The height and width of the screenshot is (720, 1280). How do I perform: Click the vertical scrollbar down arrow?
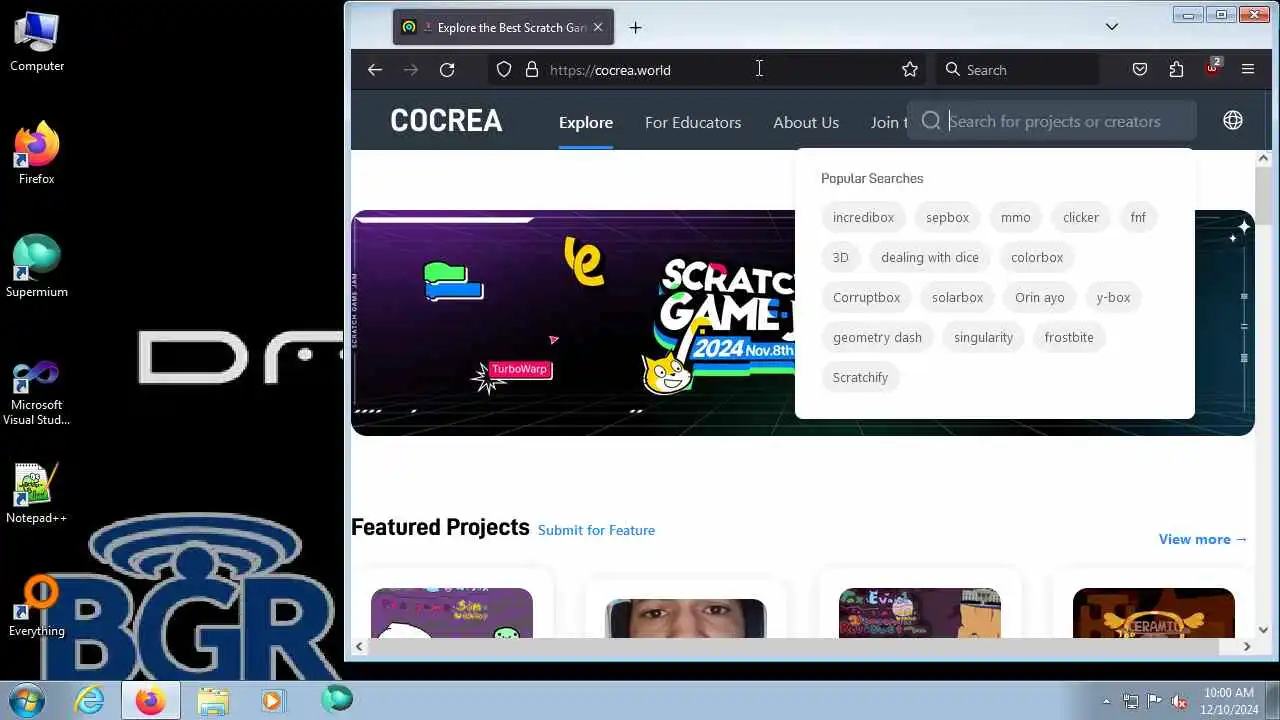pos(1263,630)
